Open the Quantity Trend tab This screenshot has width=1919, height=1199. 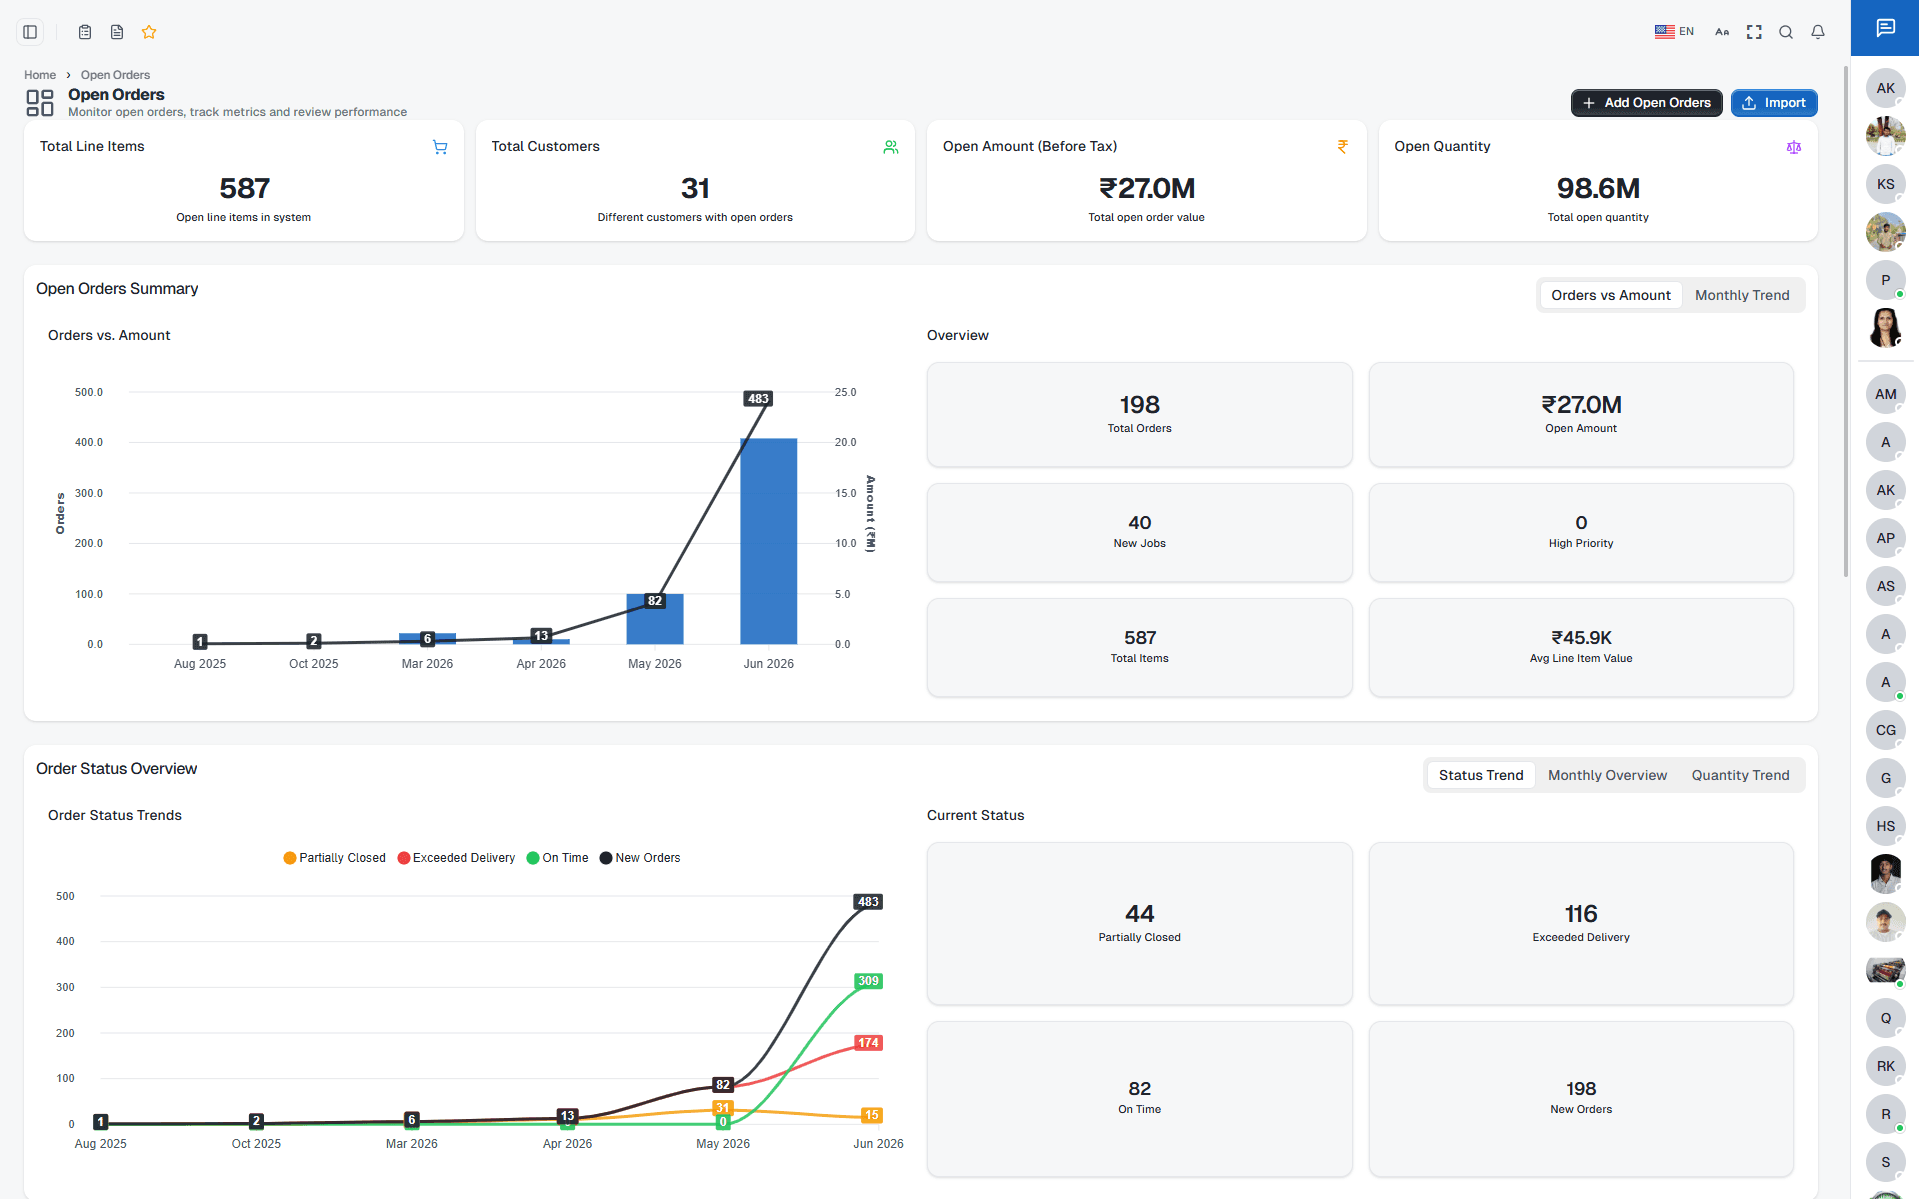click(1740, 775)
